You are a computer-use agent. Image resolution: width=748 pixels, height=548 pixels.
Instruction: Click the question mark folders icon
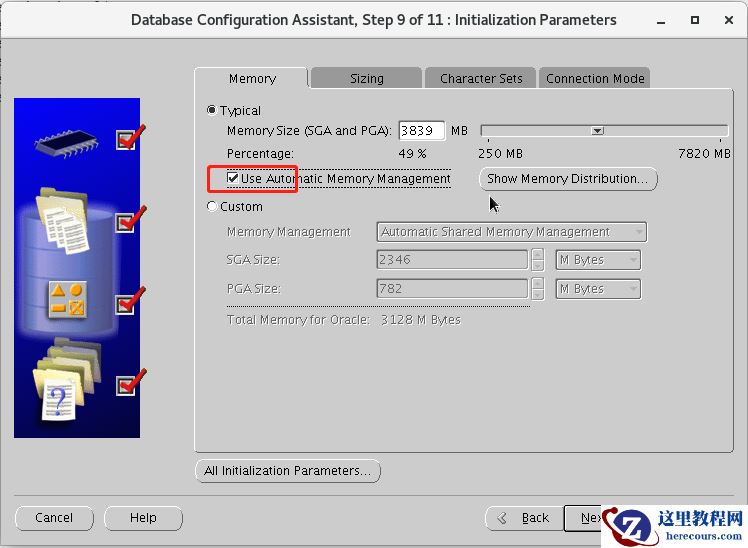click(x=67, y=380)
